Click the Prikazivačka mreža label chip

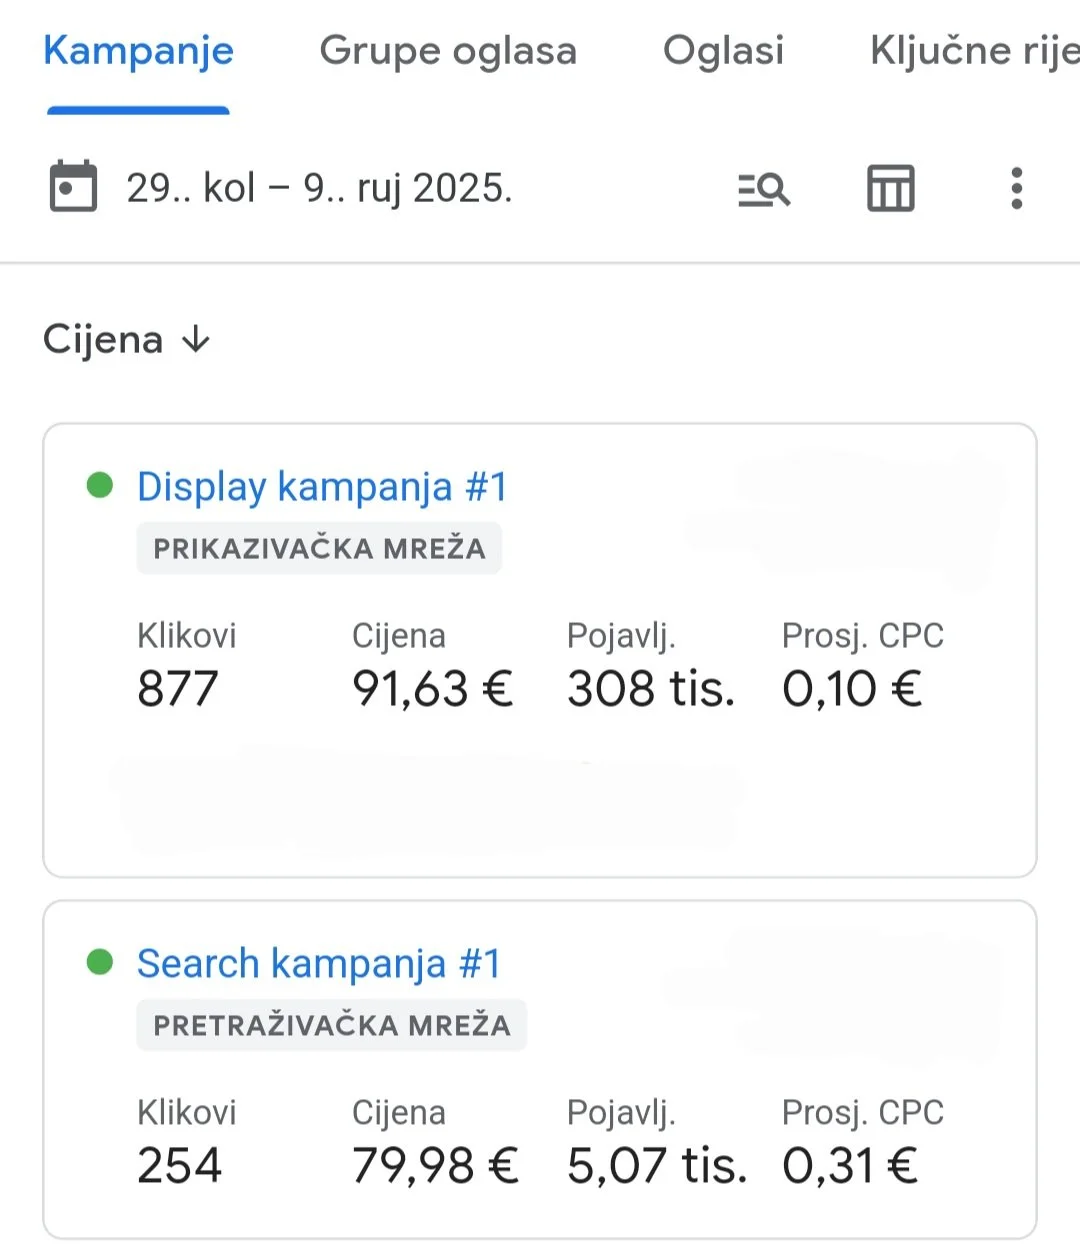click(x=319, y=549)
